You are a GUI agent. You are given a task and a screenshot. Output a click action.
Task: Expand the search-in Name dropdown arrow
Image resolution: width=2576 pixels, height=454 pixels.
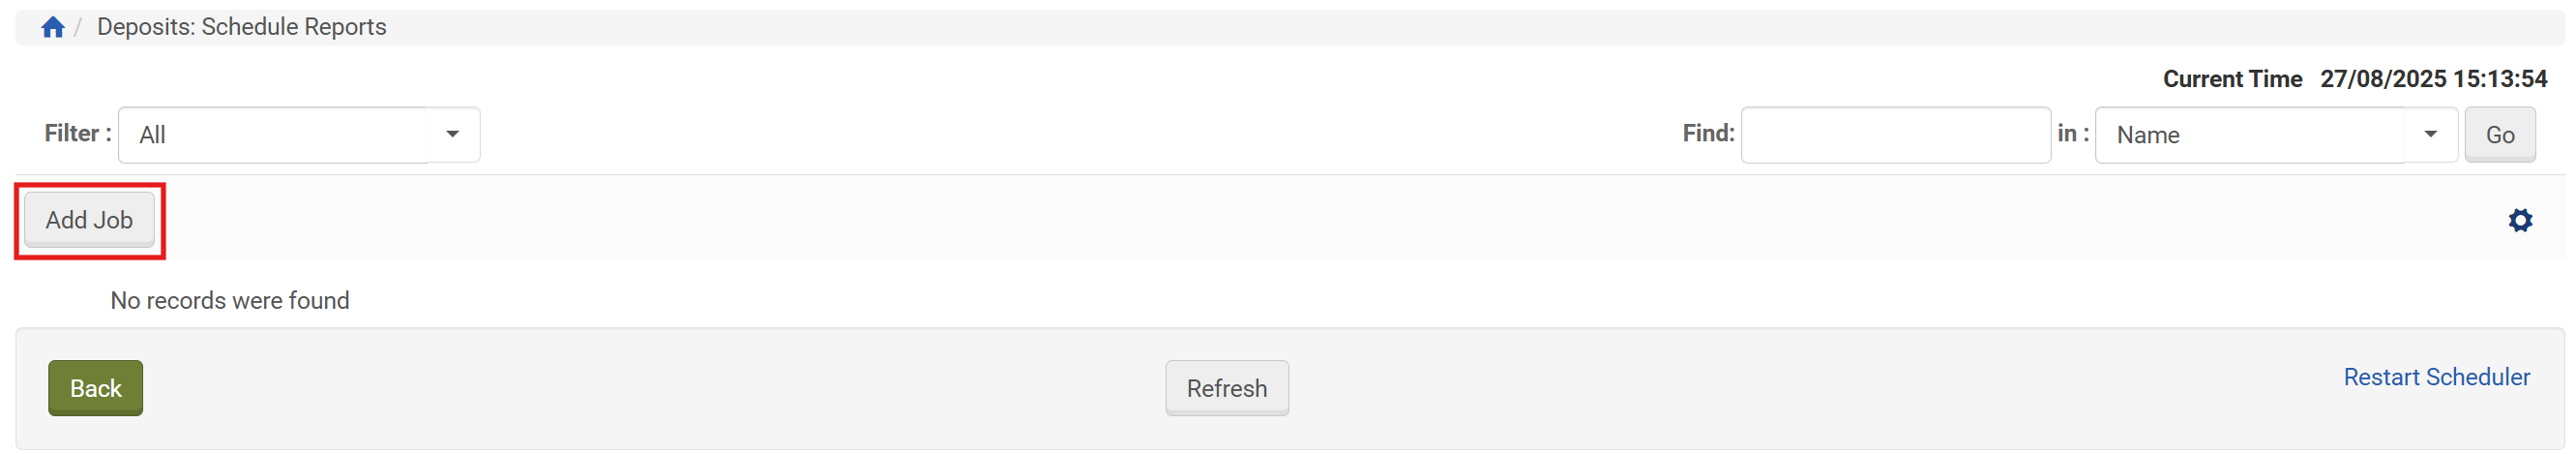coord(2430,135)
